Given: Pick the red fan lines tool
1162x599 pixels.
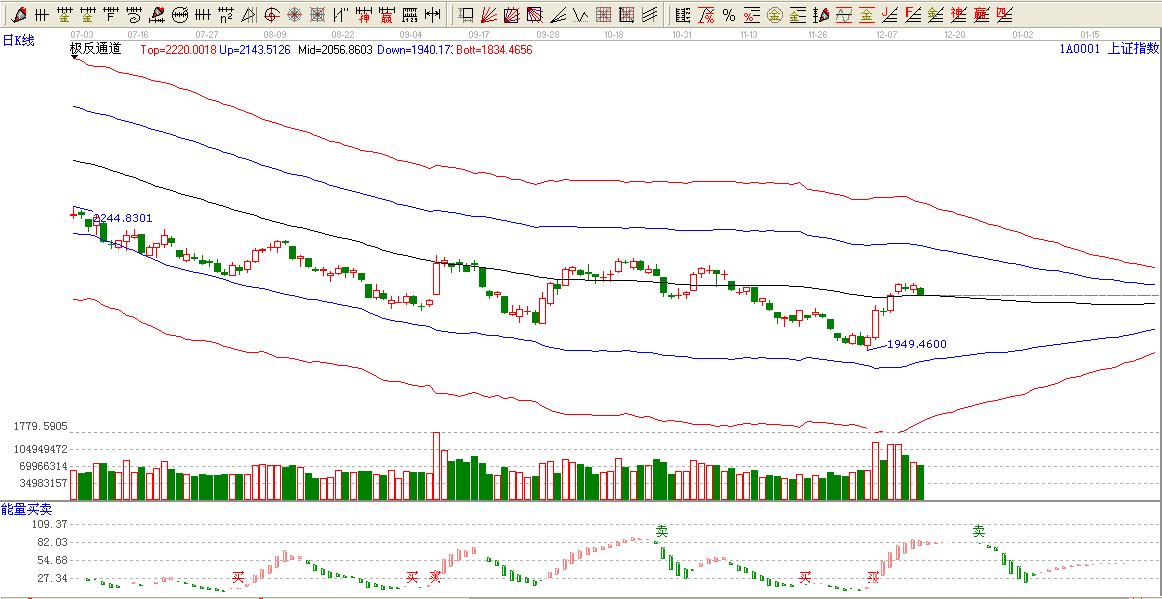Looking at the screenshot, I should pyautogui.click(x=488, y=15).
